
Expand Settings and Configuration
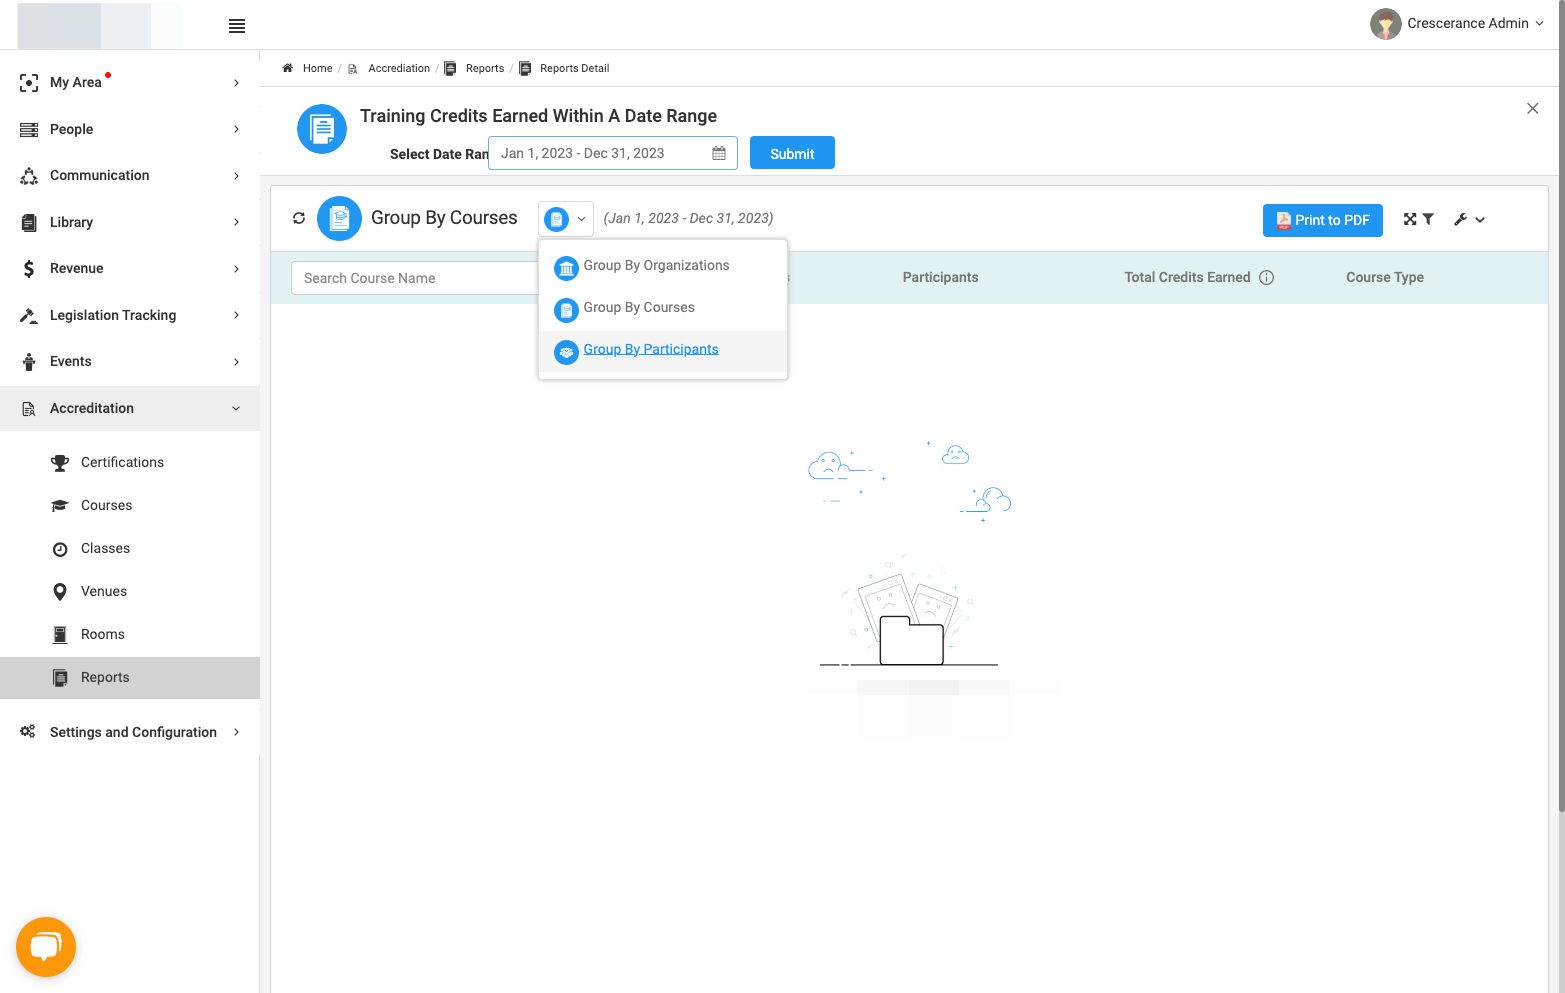pos(130,732)
